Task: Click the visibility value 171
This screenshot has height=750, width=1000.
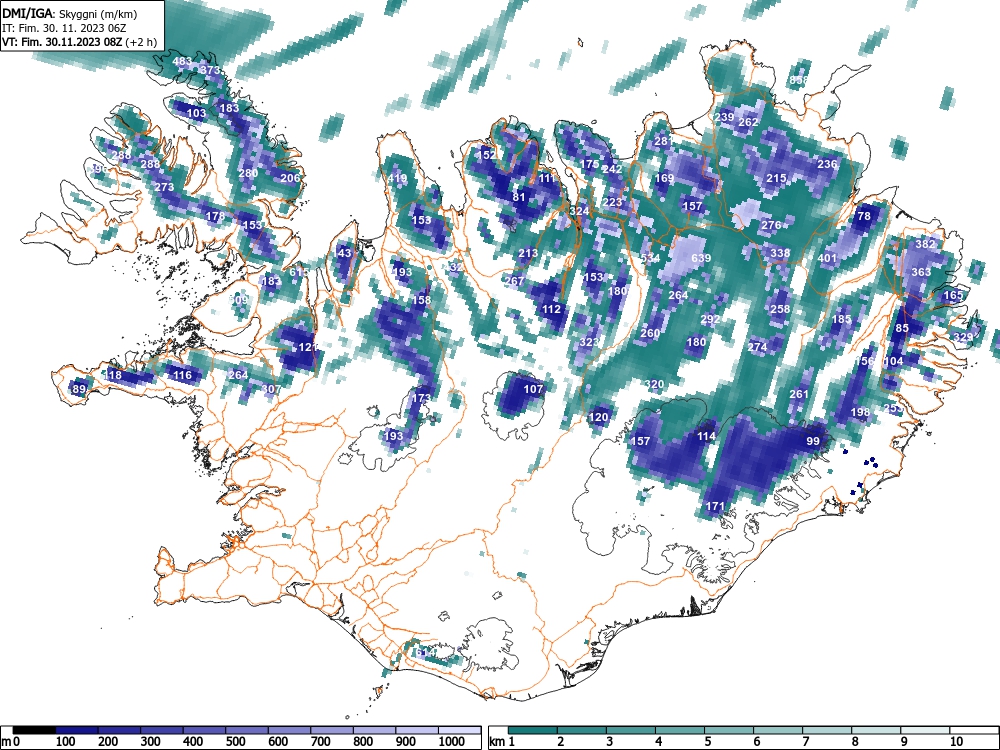Action: [x=716, y=506]
